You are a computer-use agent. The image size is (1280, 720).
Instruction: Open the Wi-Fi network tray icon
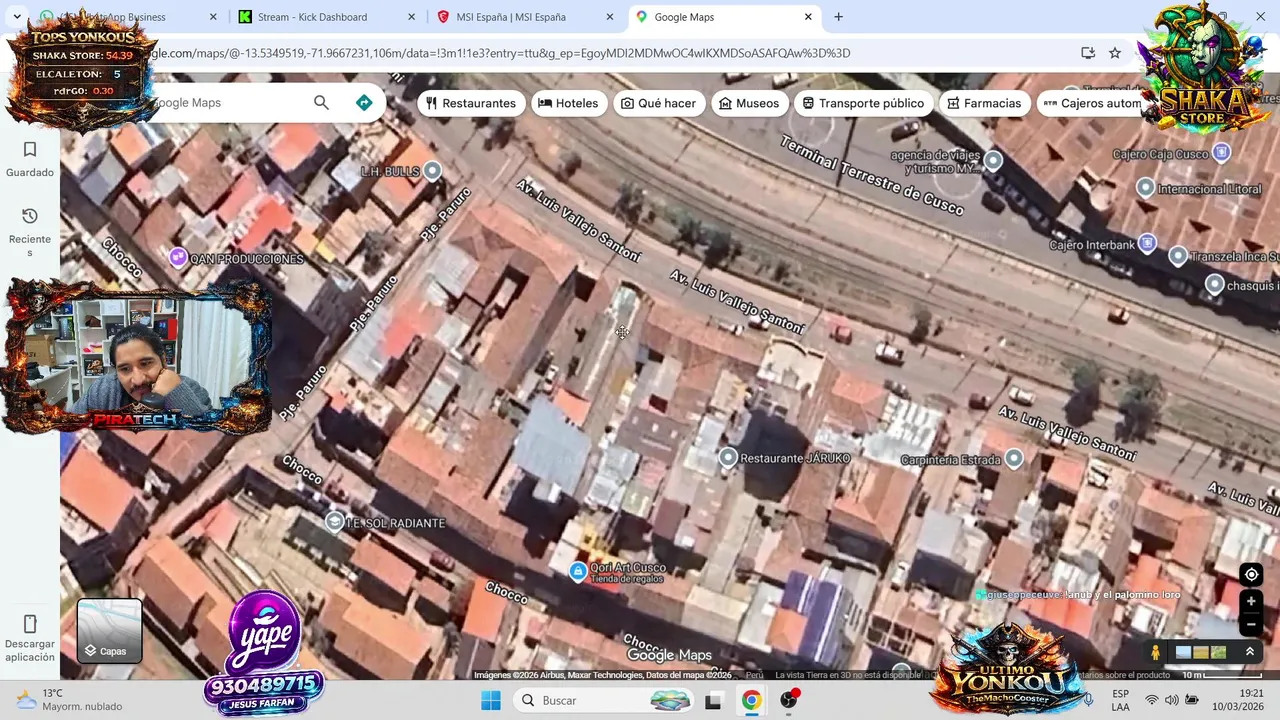(x=1152, y=700)
